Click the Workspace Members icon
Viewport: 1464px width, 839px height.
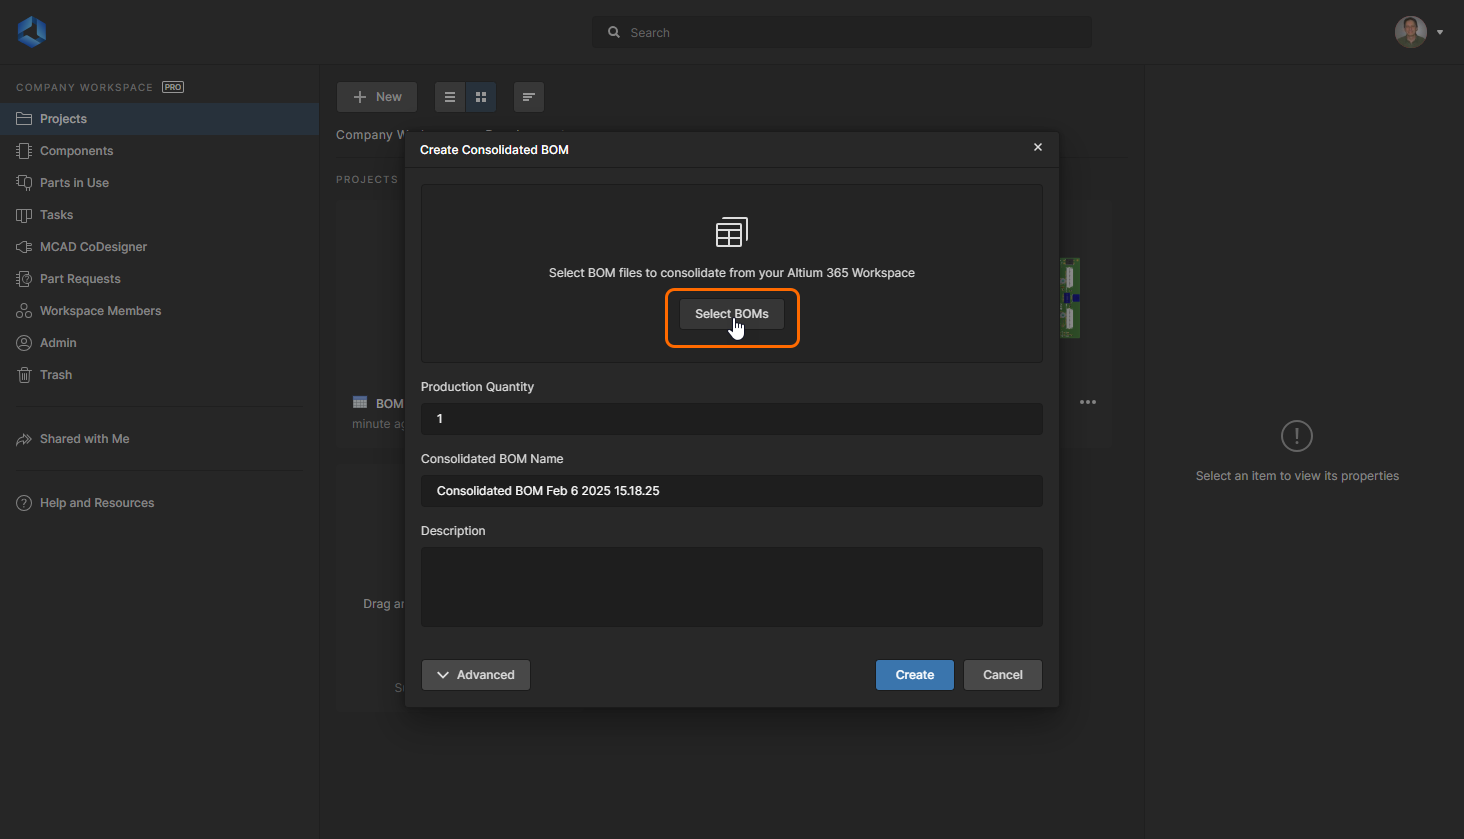click(24, 311)
